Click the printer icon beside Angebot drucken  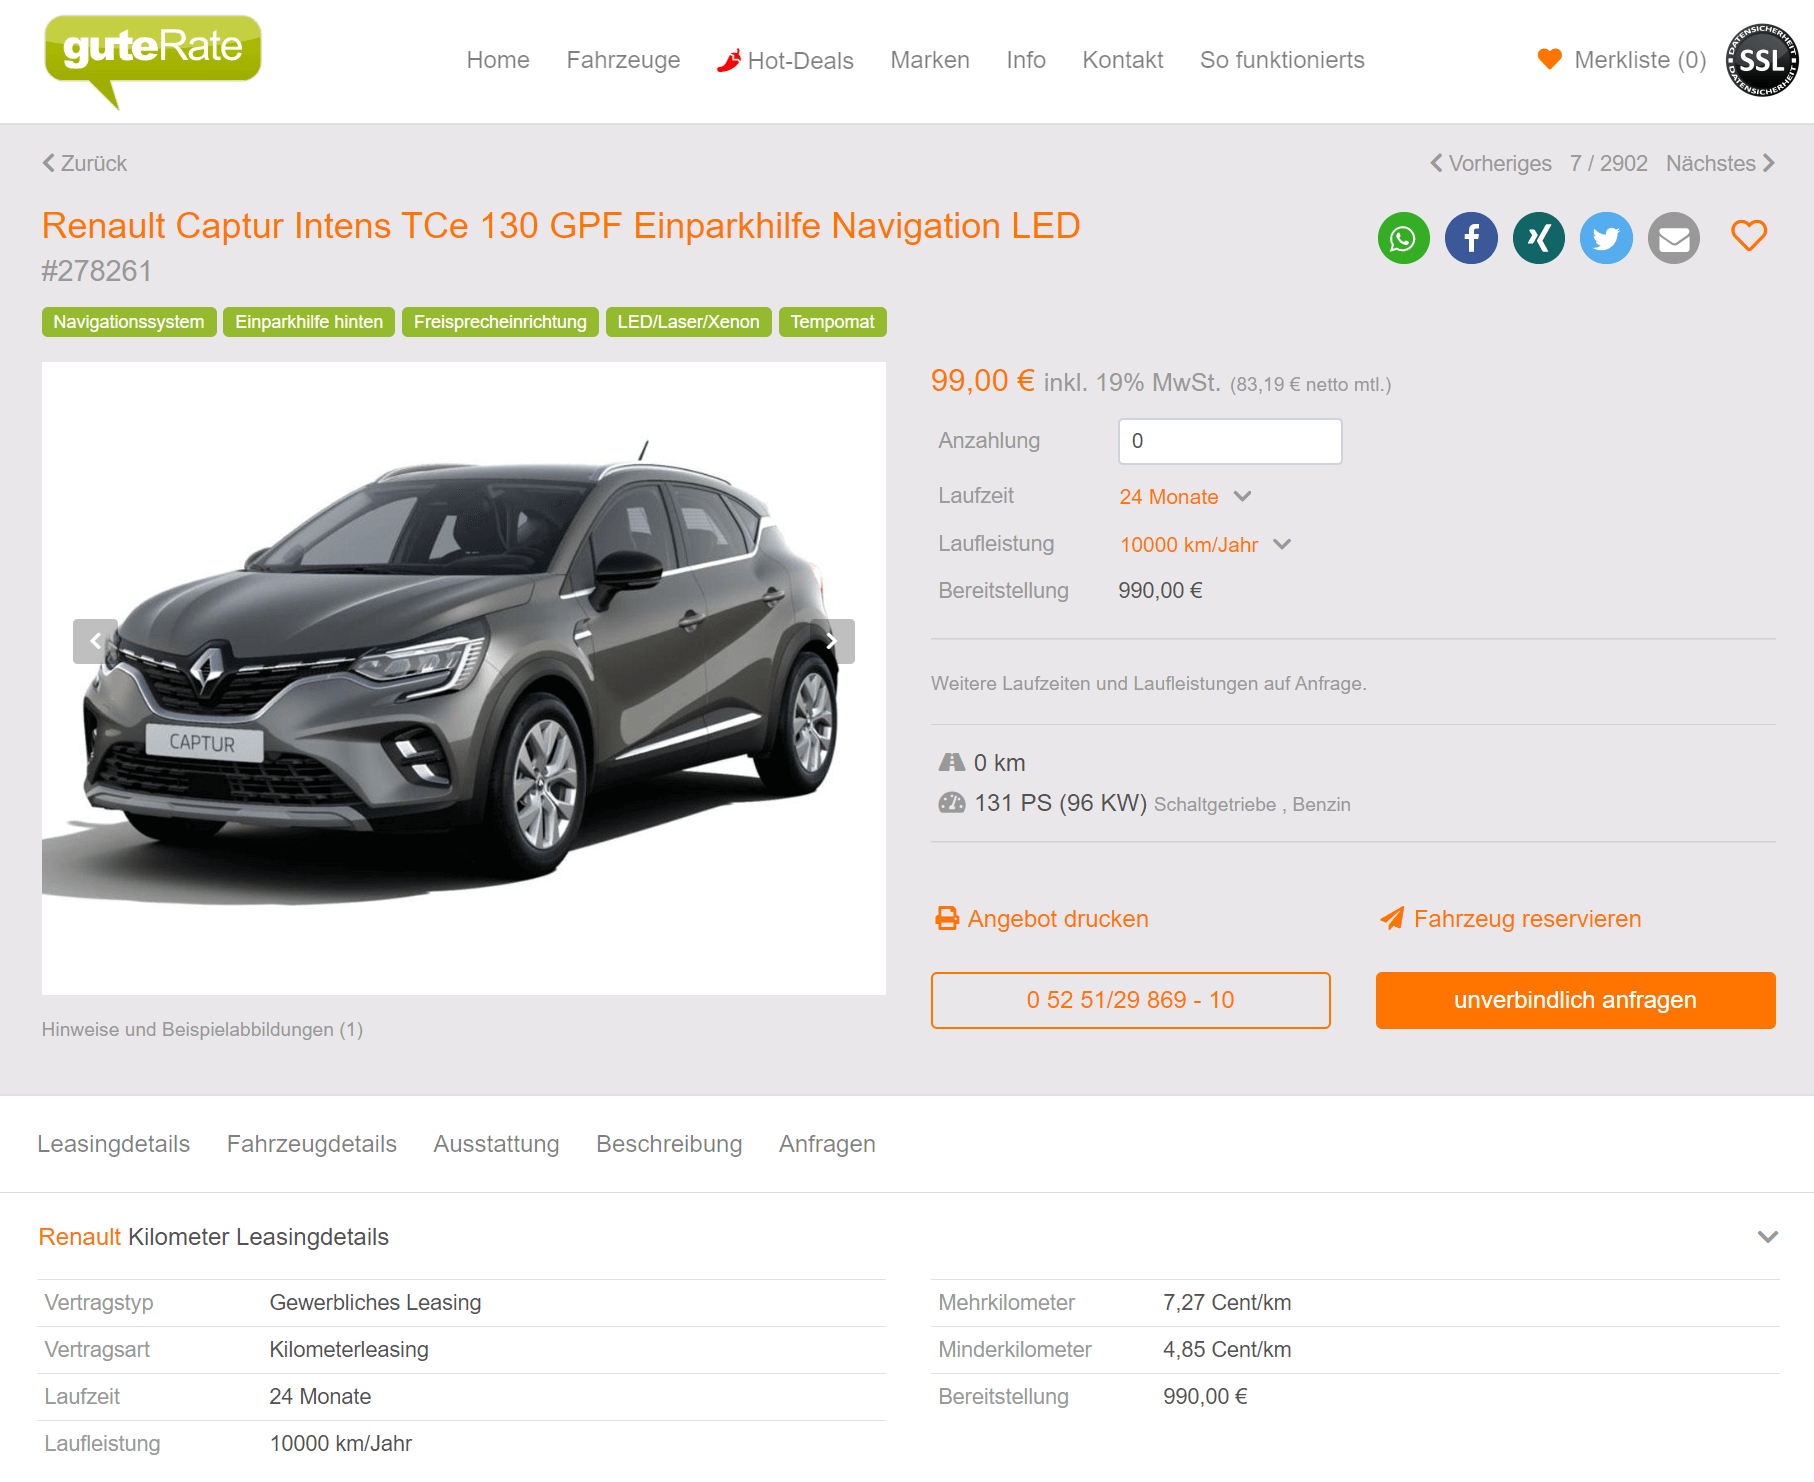pyautogui.click(x=946, y=918)
